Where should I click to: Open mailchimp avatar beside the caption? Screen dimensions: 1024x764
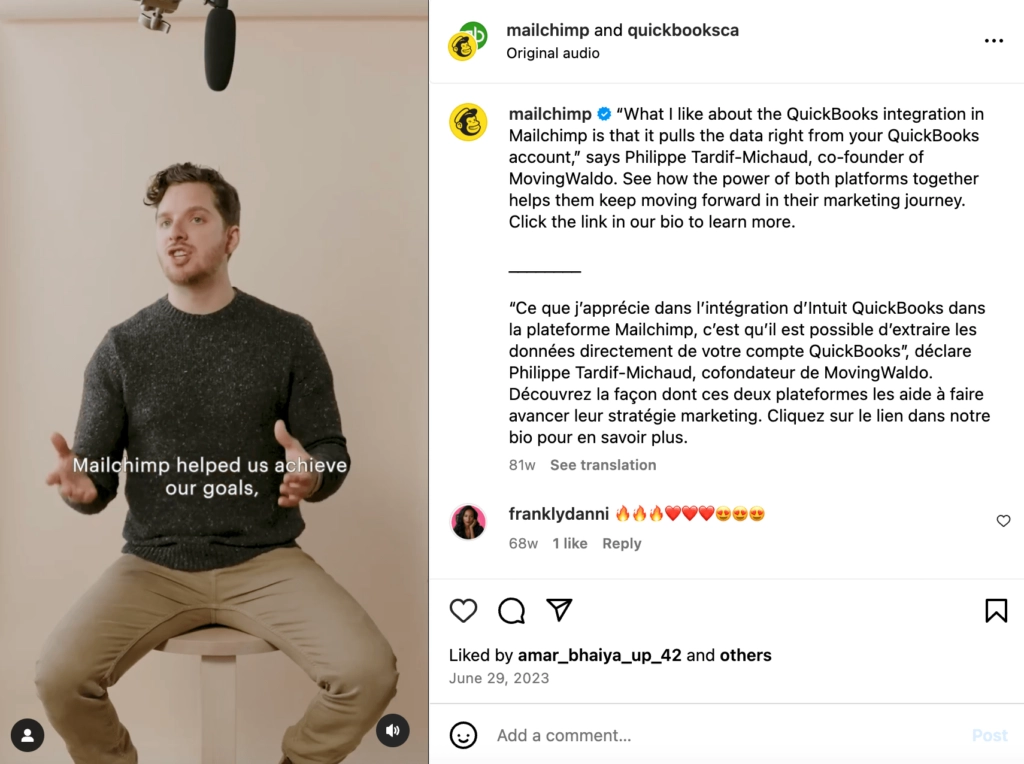468,122
